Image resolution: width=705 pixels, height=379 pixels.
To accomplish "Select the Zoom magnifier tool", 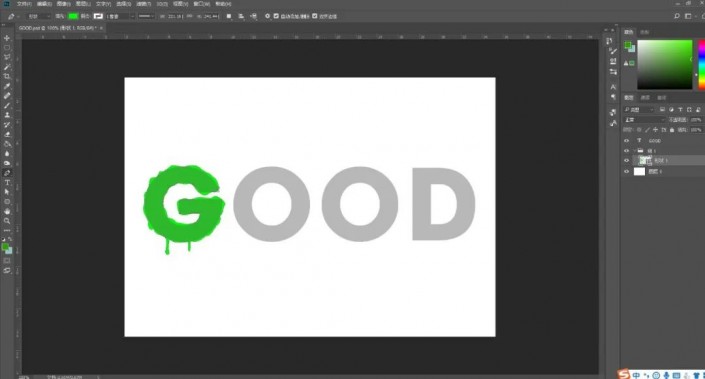I will 7,221.
